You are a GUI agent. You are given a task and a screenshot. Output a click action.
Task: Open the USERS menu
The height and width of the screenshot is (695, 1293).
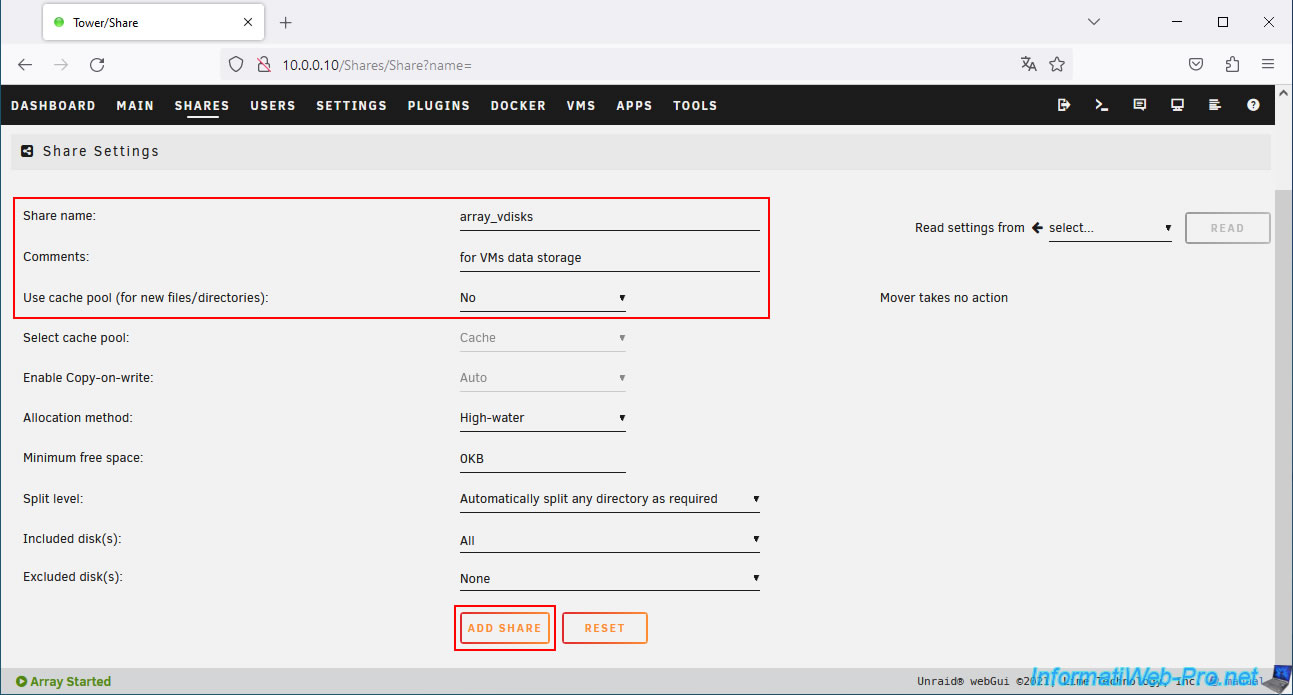(273, 105)
